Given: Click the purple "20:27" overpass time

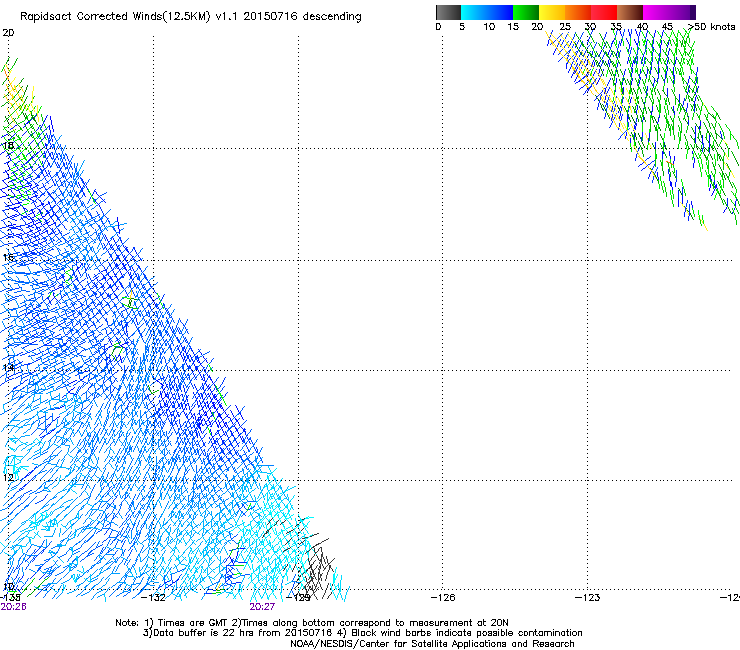Looking at the screenshot, I should point(262,607).
